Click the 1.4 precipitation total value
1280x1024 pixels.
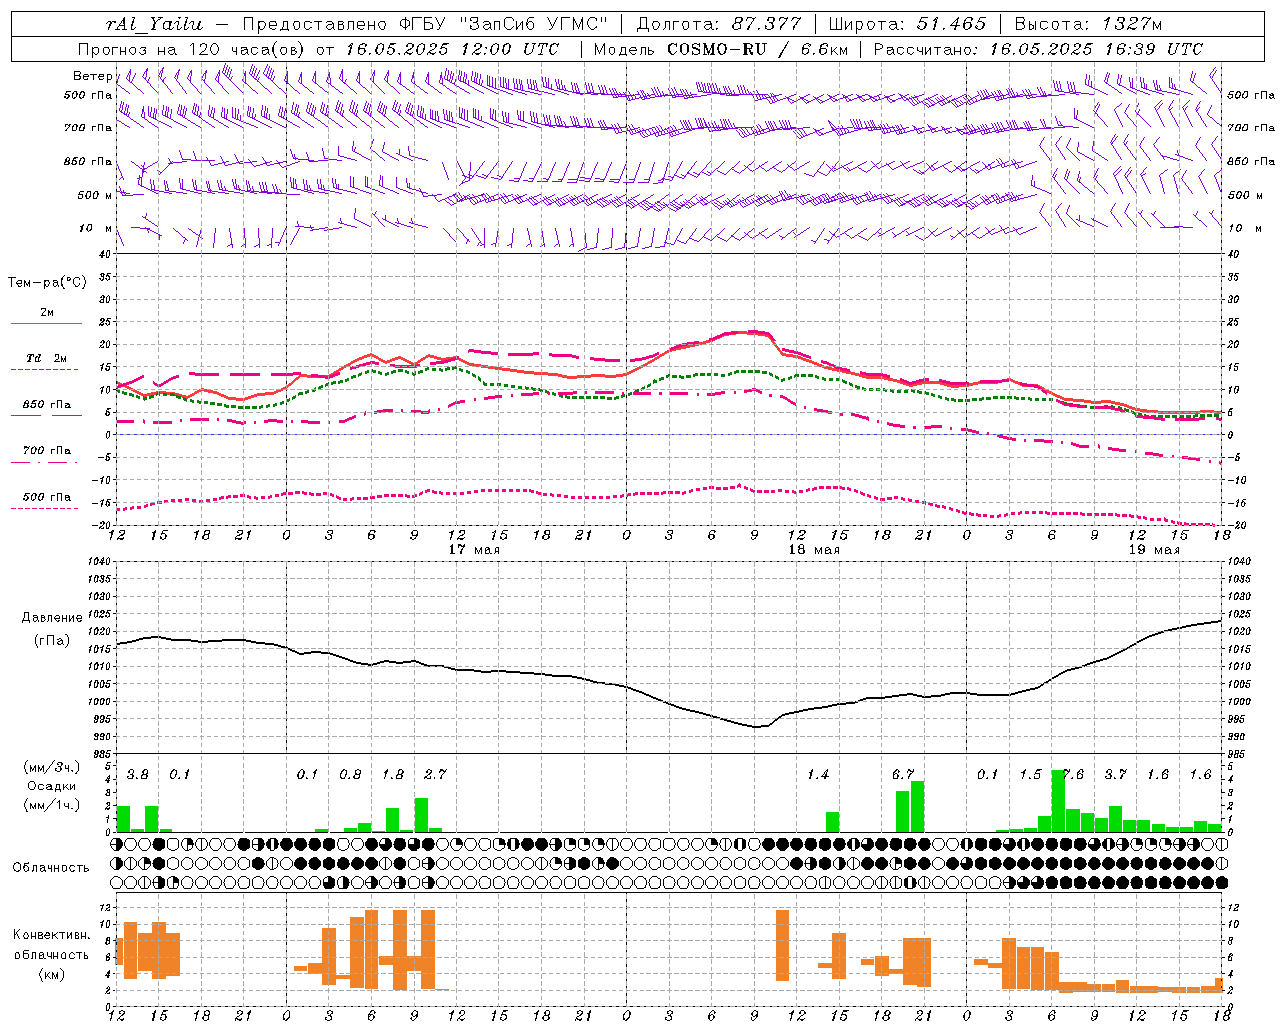click(818, 775)
